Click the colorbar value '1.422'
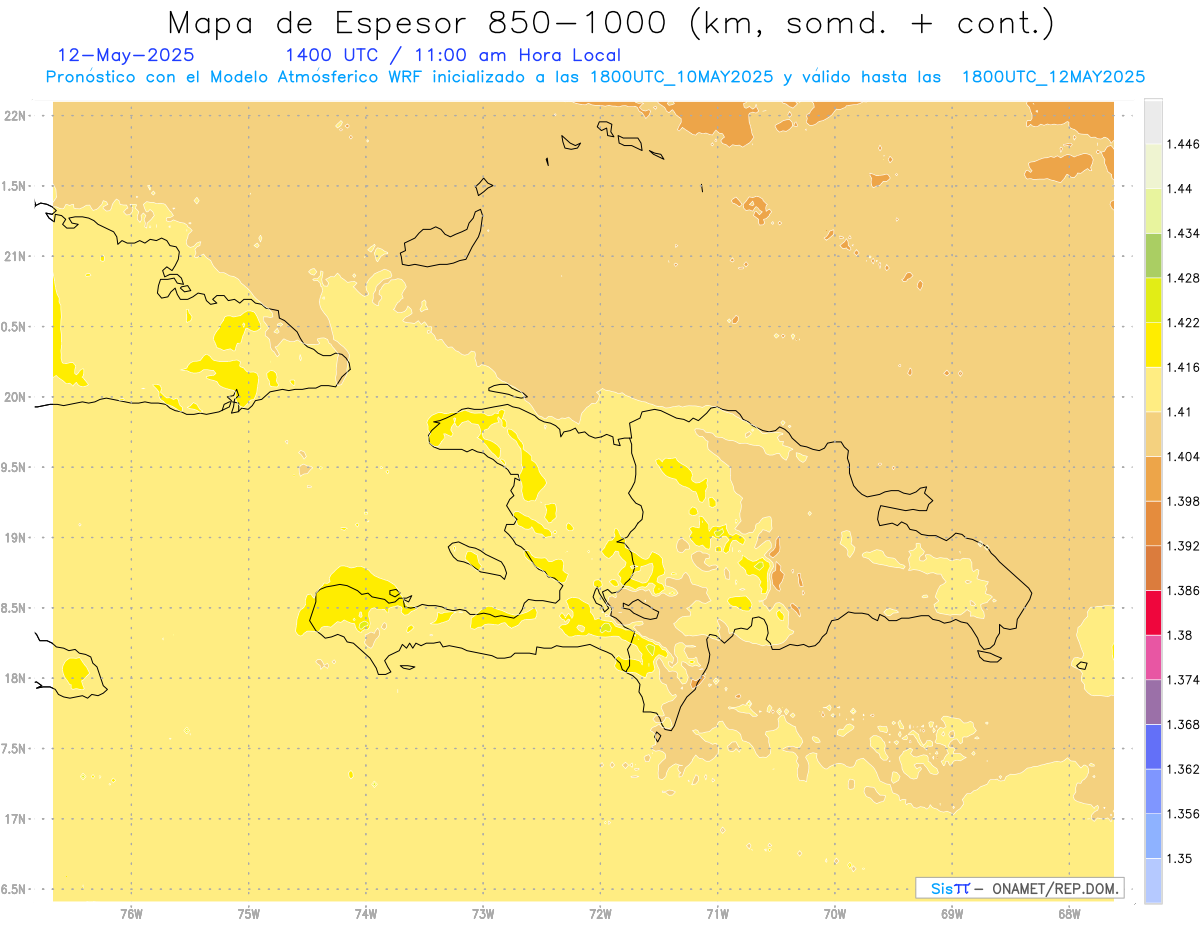 click(x=1183, y=323)
